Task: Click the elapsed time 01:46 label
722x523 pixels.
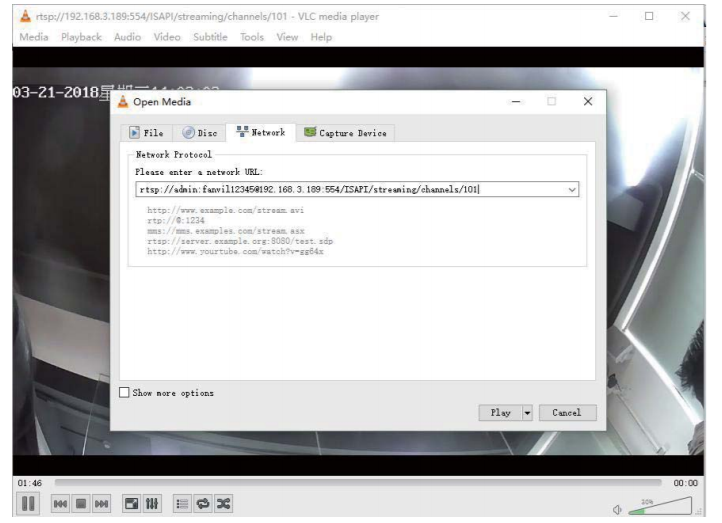Action: pos(29,483)
